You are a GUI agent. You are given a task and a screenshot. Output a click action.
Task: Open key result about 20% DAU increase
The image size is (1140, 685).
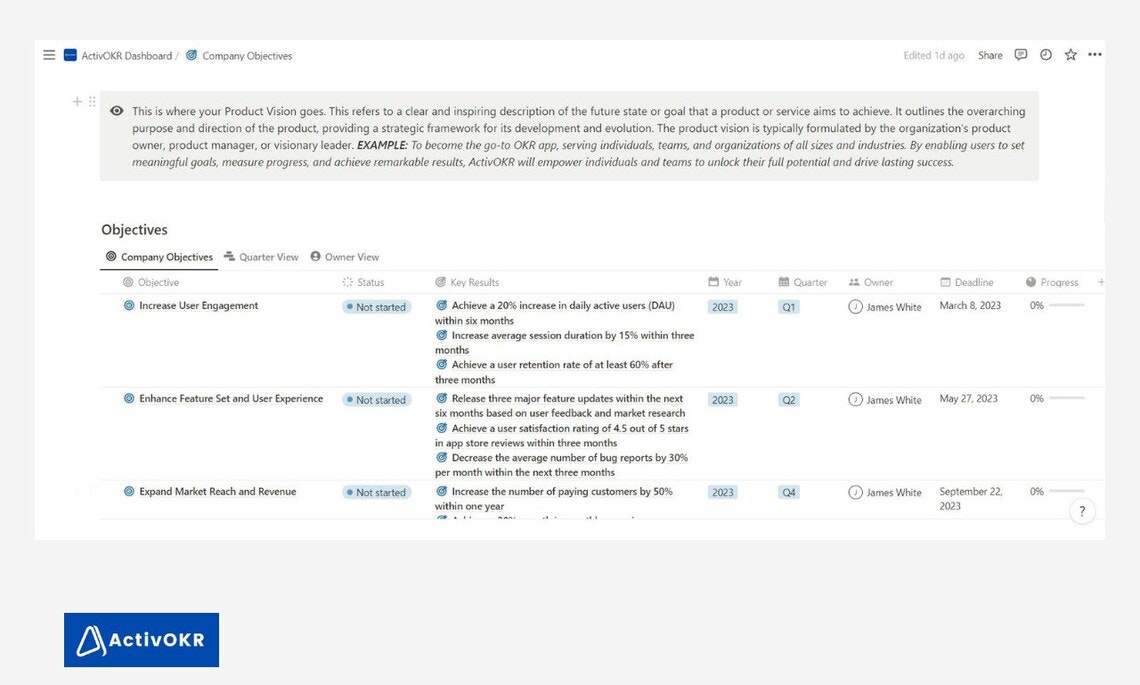[555, 313]
